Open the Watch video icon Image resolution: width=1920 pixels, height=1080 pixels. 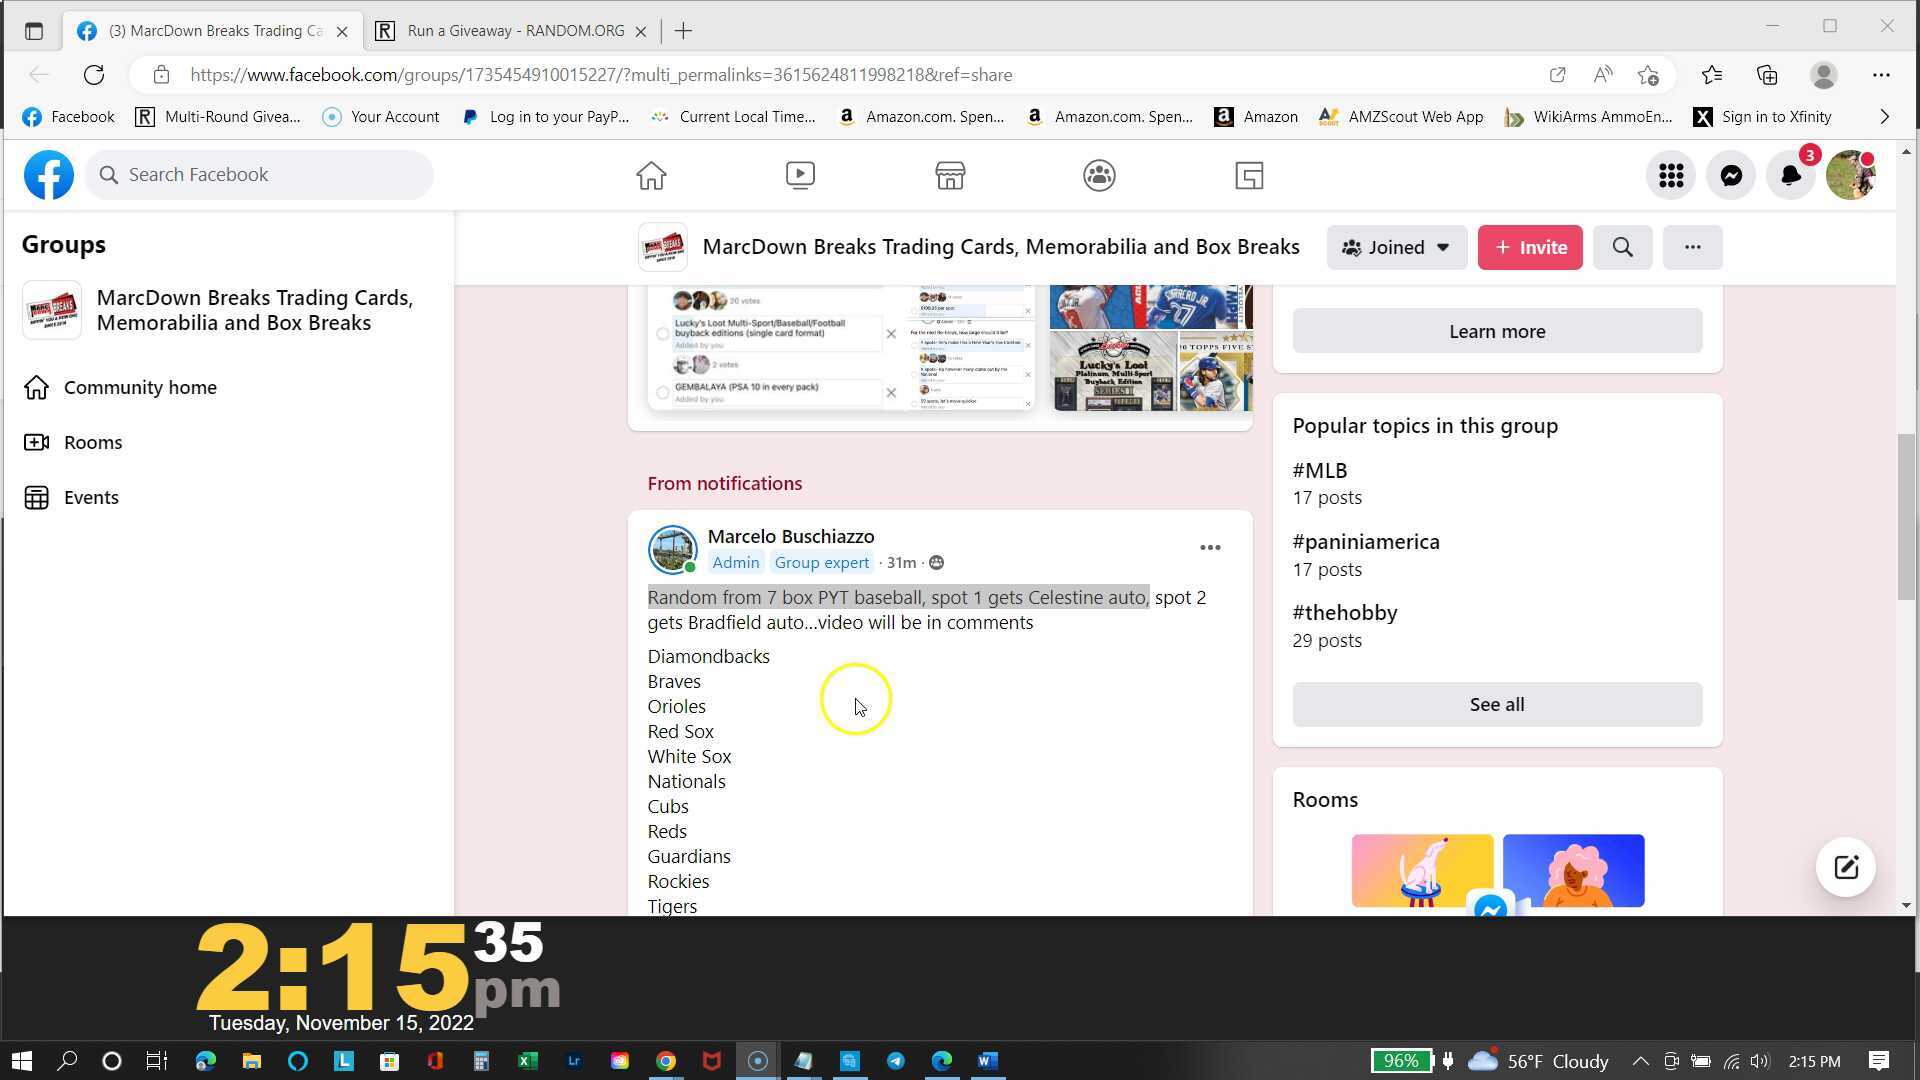800,175
